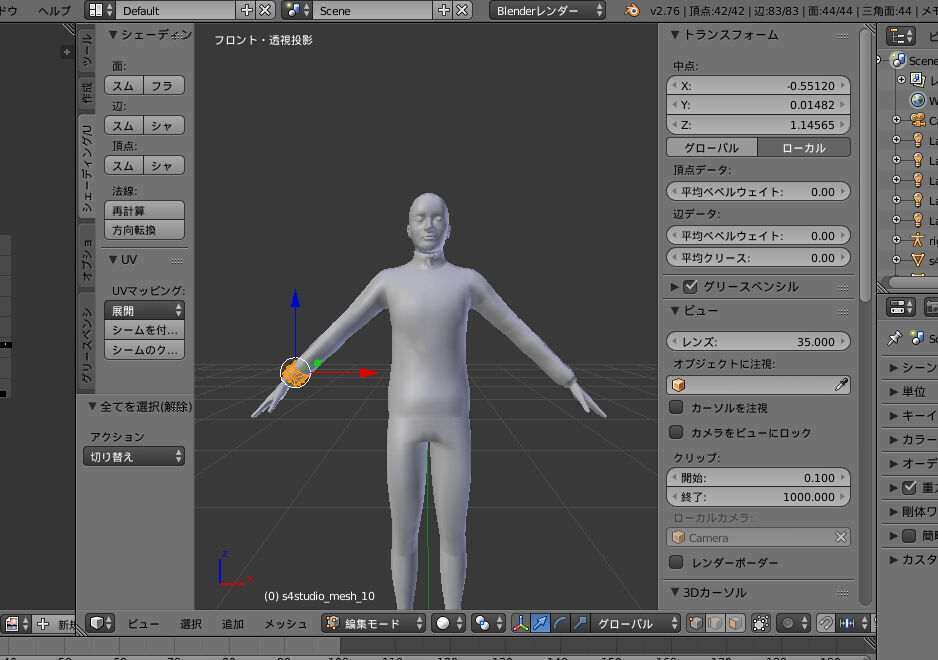The image size is (938, 660).
Task: Select the rig armature icon in outliner
Action: click(918, 240)
